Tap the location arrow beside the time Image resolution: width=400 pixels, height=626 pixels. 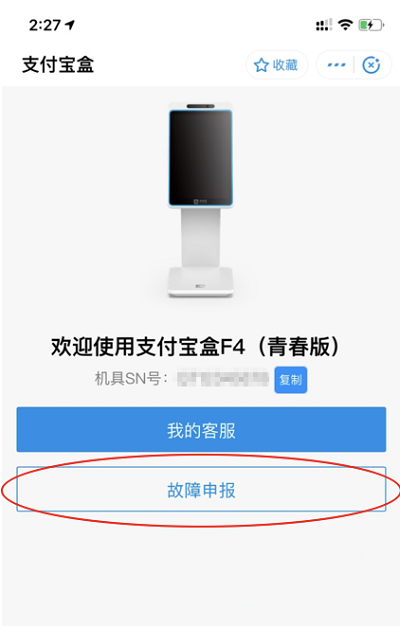70,25
